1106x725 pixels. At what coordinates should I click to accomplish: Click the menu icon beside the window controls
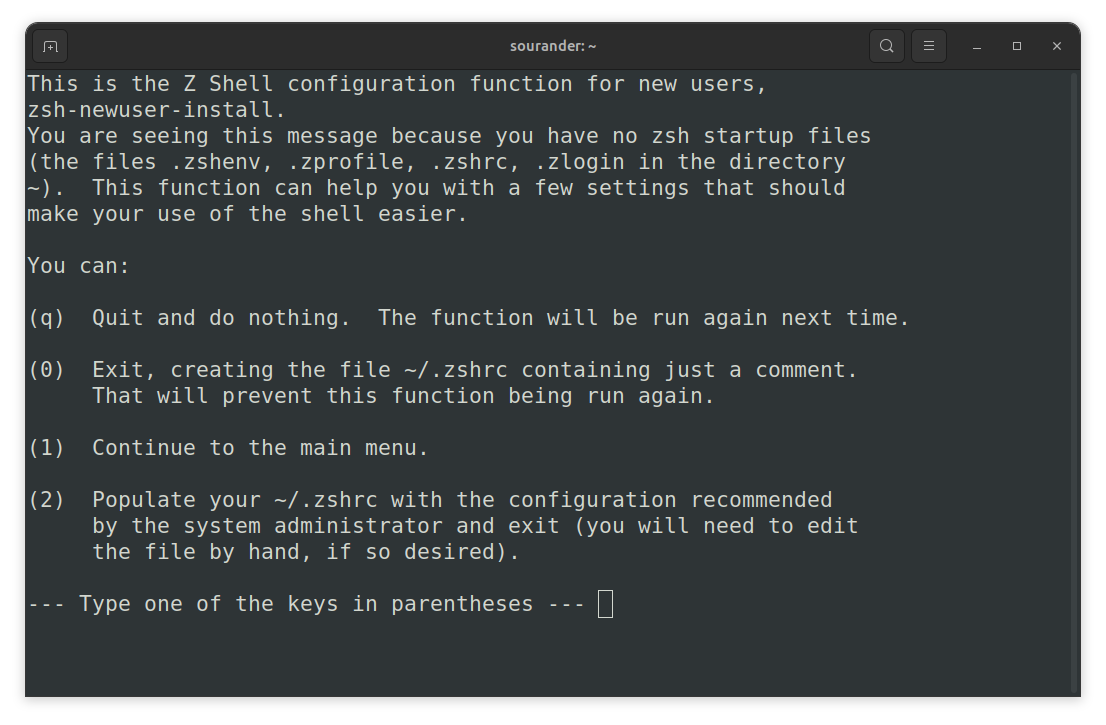point(928,46)
